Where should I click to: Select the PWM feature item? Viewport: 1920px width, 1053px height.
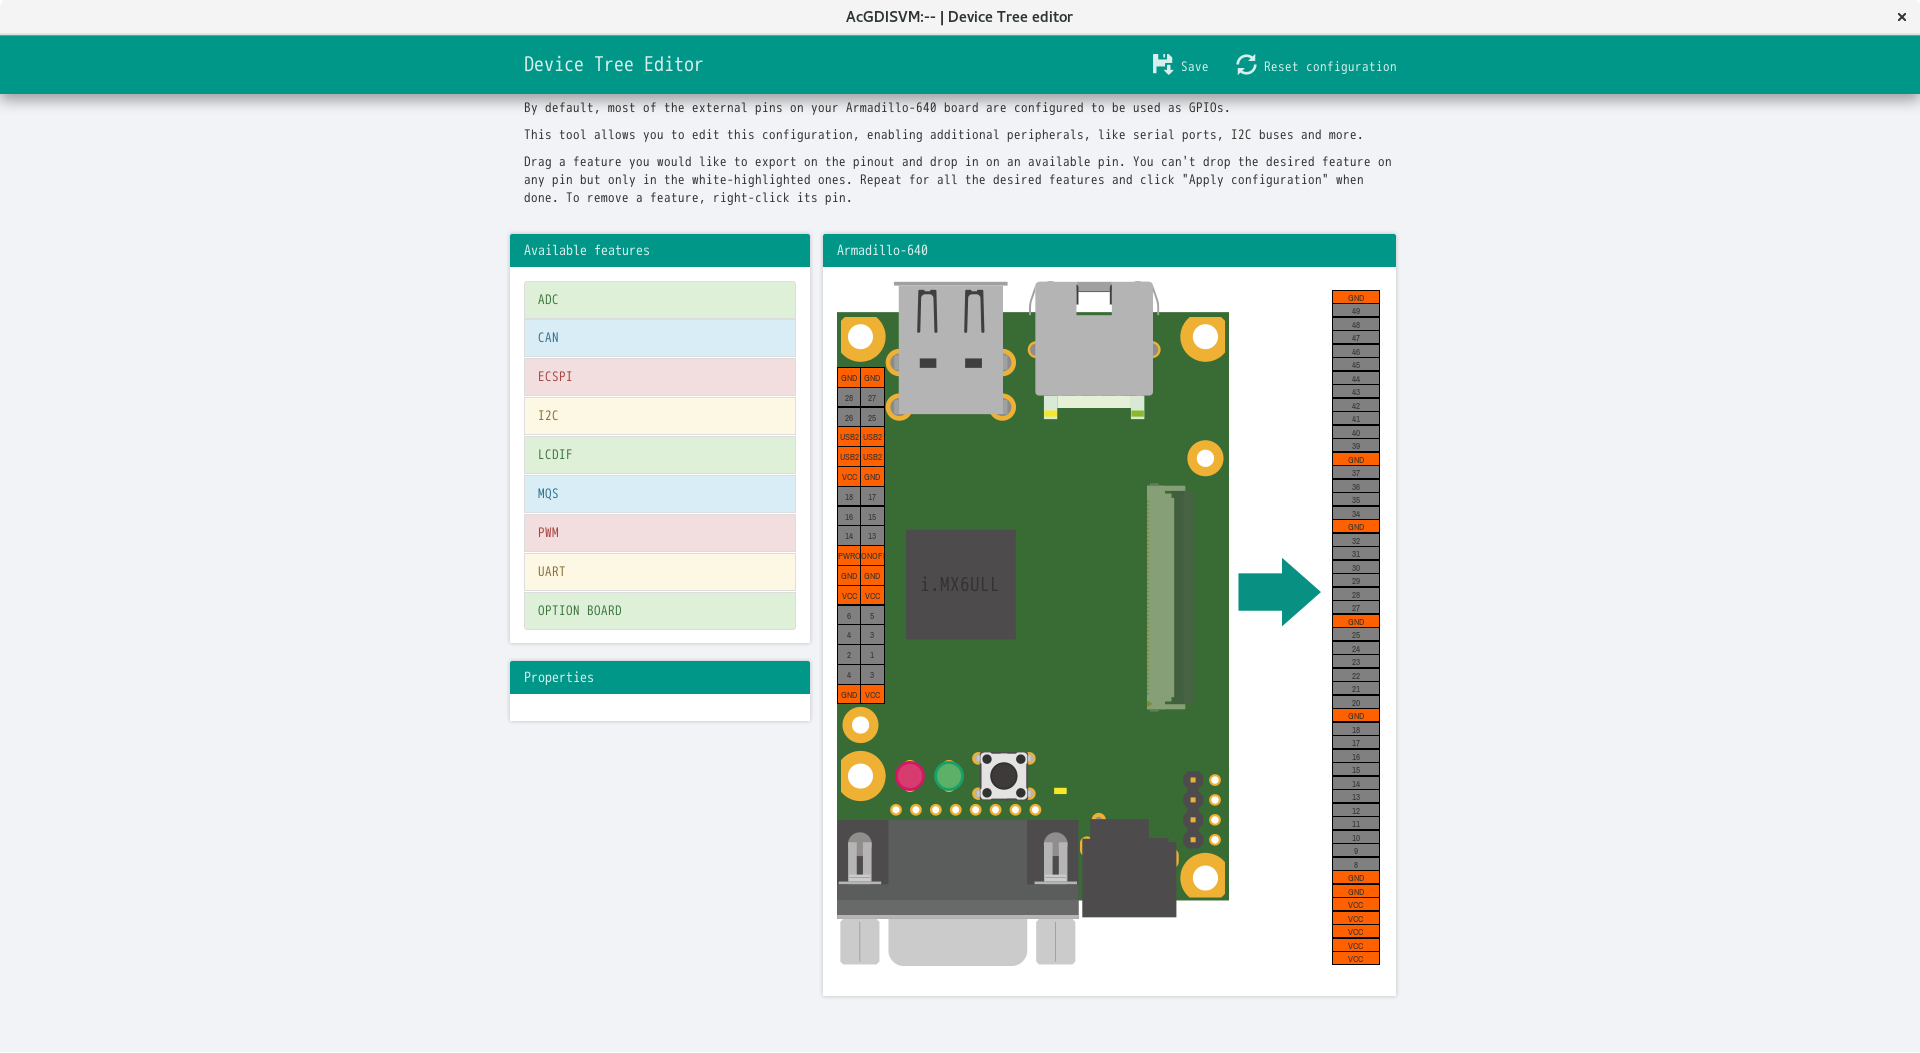[659, 533]
